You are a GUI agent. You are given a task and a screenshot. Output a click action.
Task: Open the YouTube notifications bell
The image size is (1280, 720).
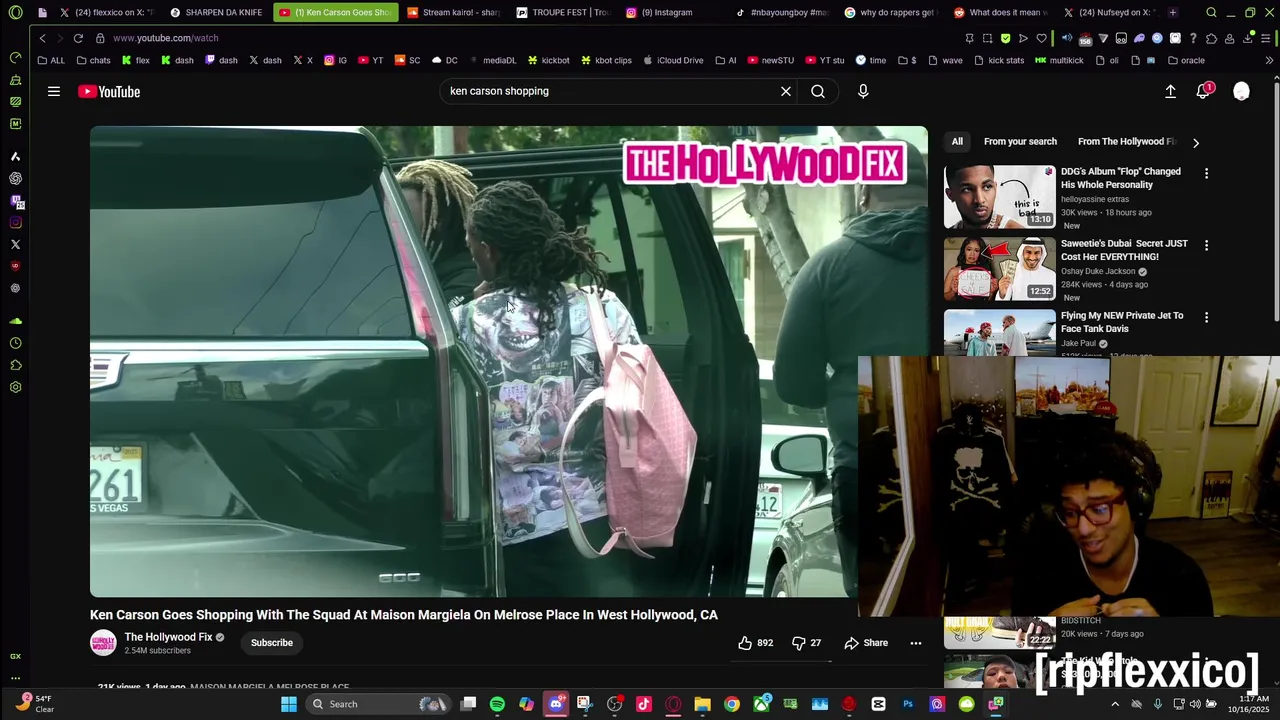(x=1204, y=91)
